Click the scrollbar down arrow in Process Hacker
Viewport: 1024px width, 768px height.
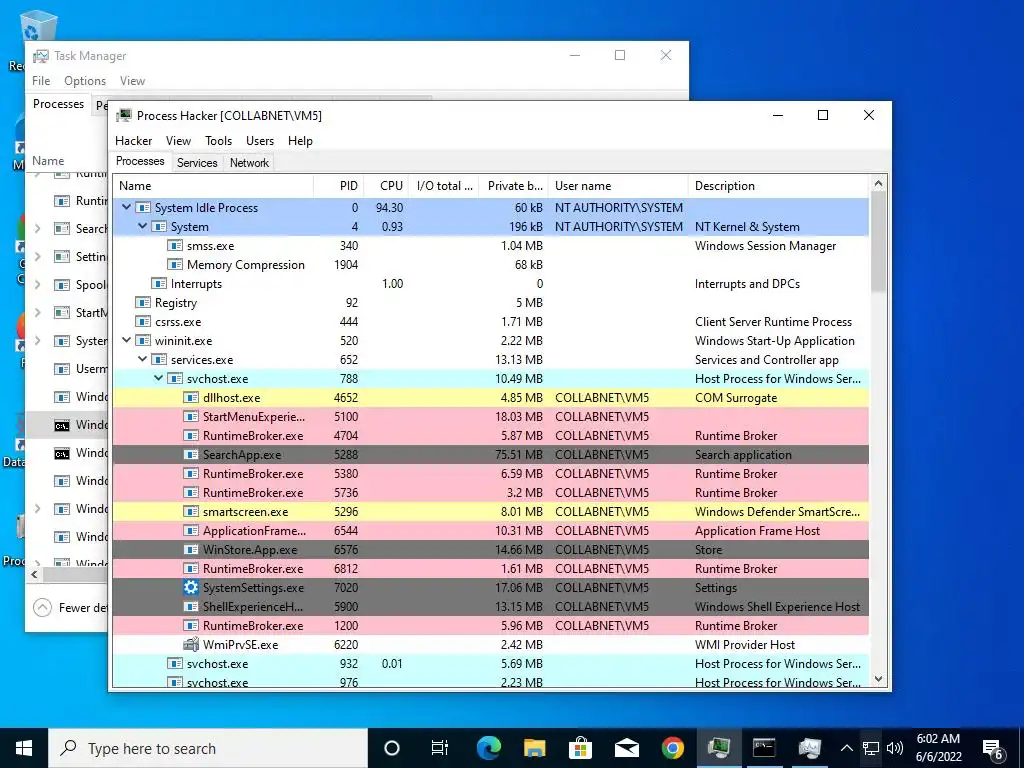point(878,679)
